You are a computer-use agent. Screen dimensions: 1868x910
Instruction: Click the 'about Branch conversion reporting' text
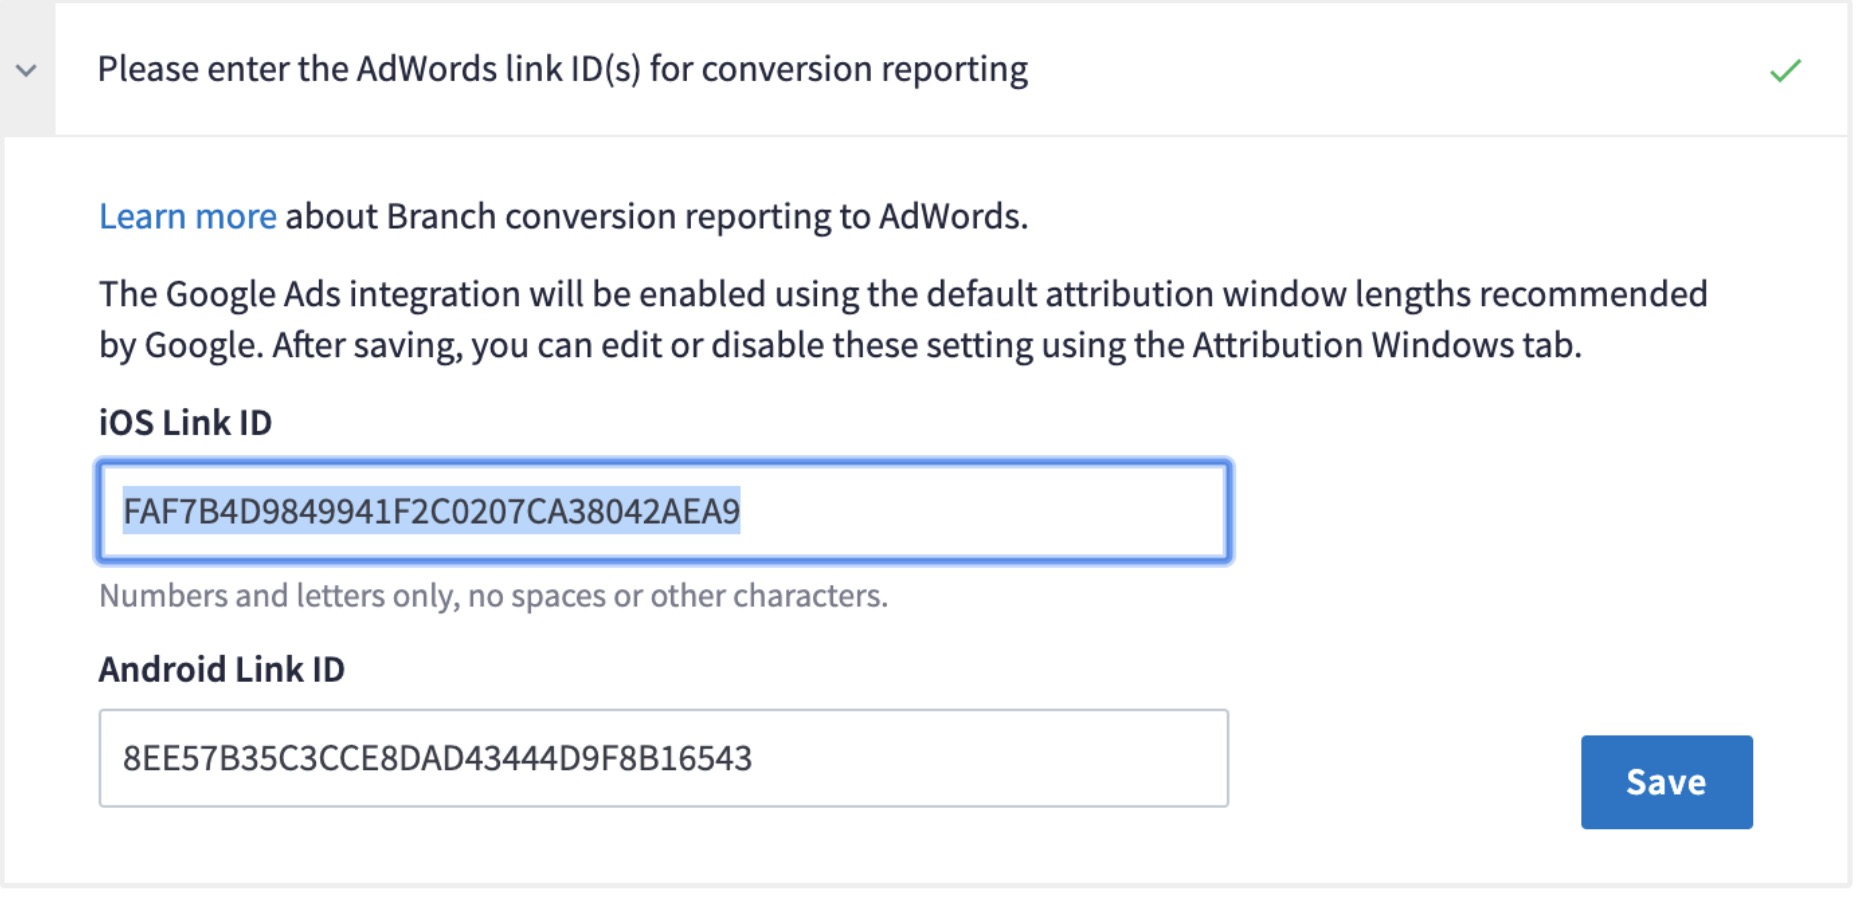[x=657, y=216]
